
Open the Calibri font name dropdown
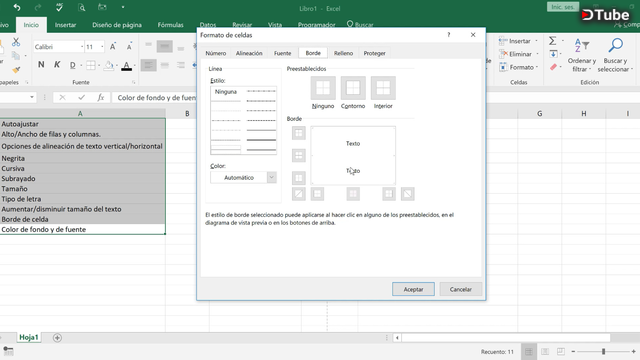[x=82, y=47]
